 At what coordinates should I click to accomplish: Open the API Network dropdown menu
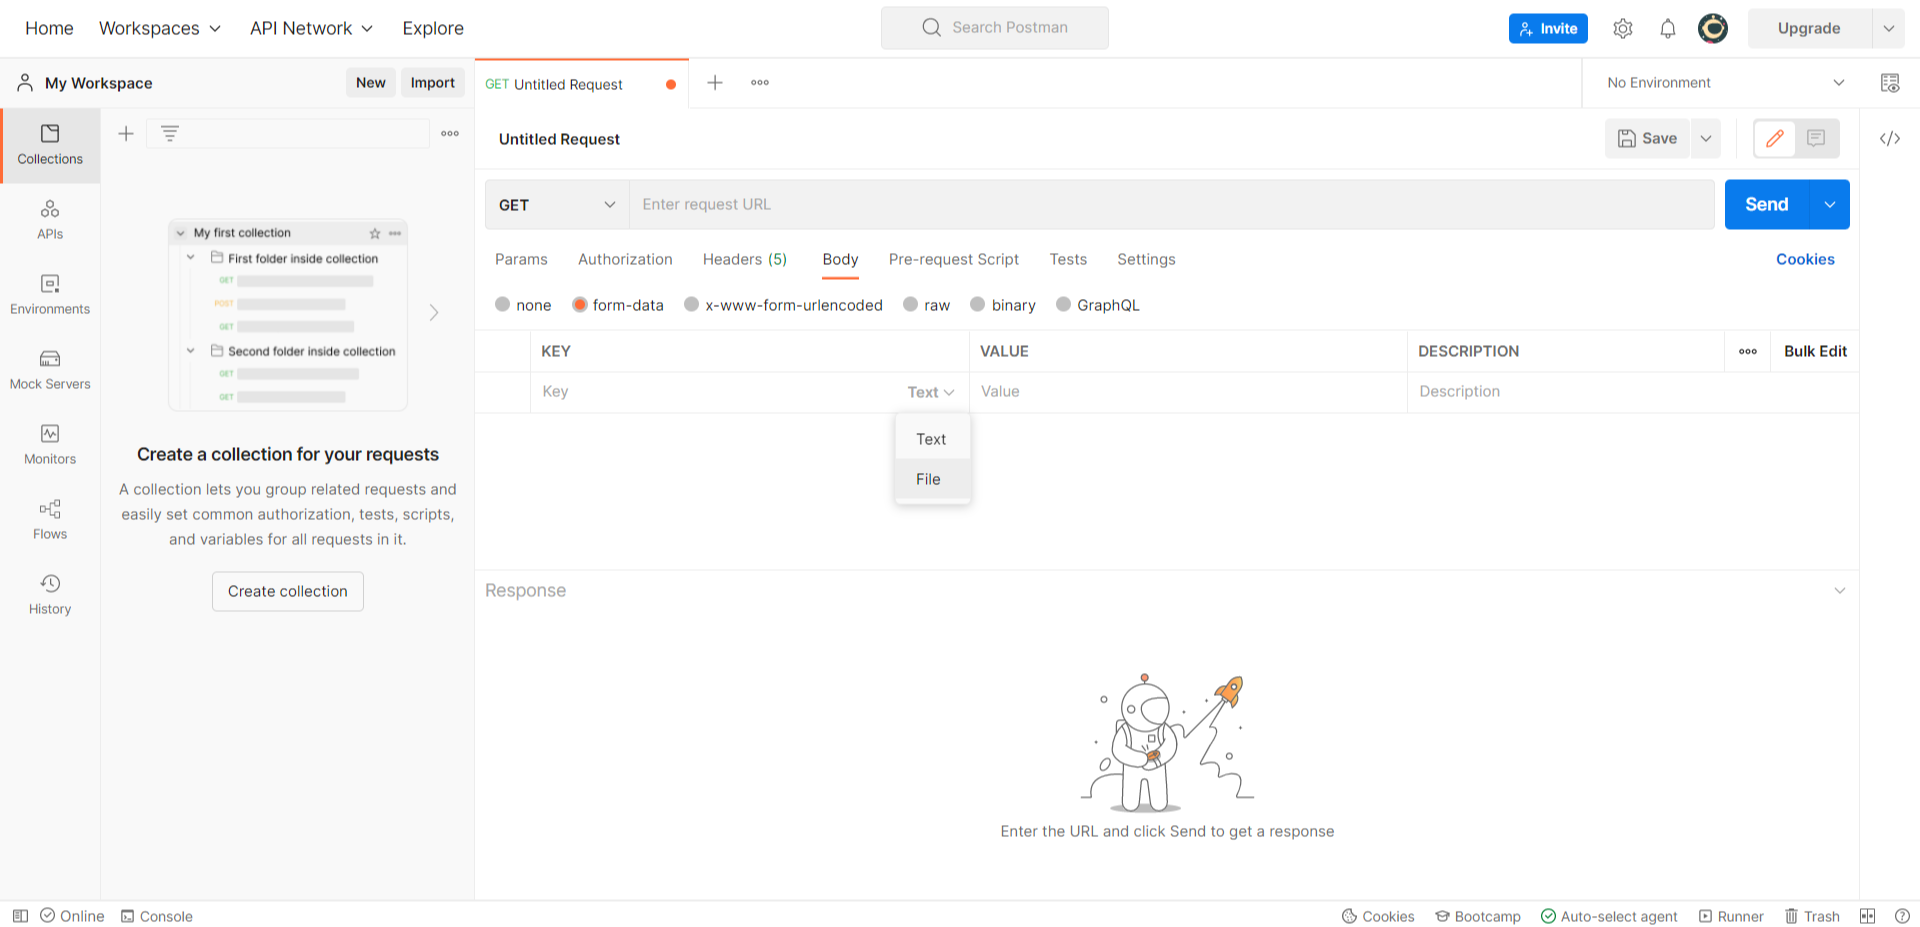click(311, 28)
